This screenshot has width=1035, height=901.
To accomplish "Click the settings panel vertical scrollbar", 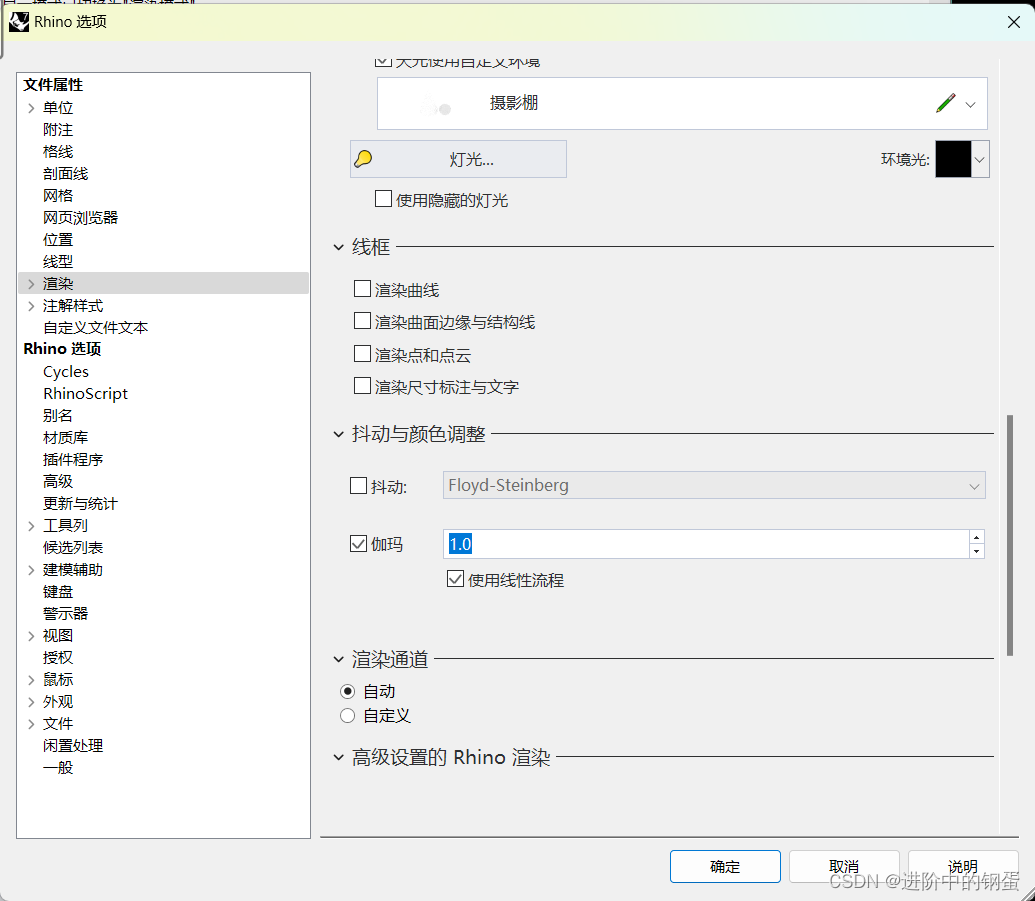I will pyautogui.click(x=1009, y=535).
